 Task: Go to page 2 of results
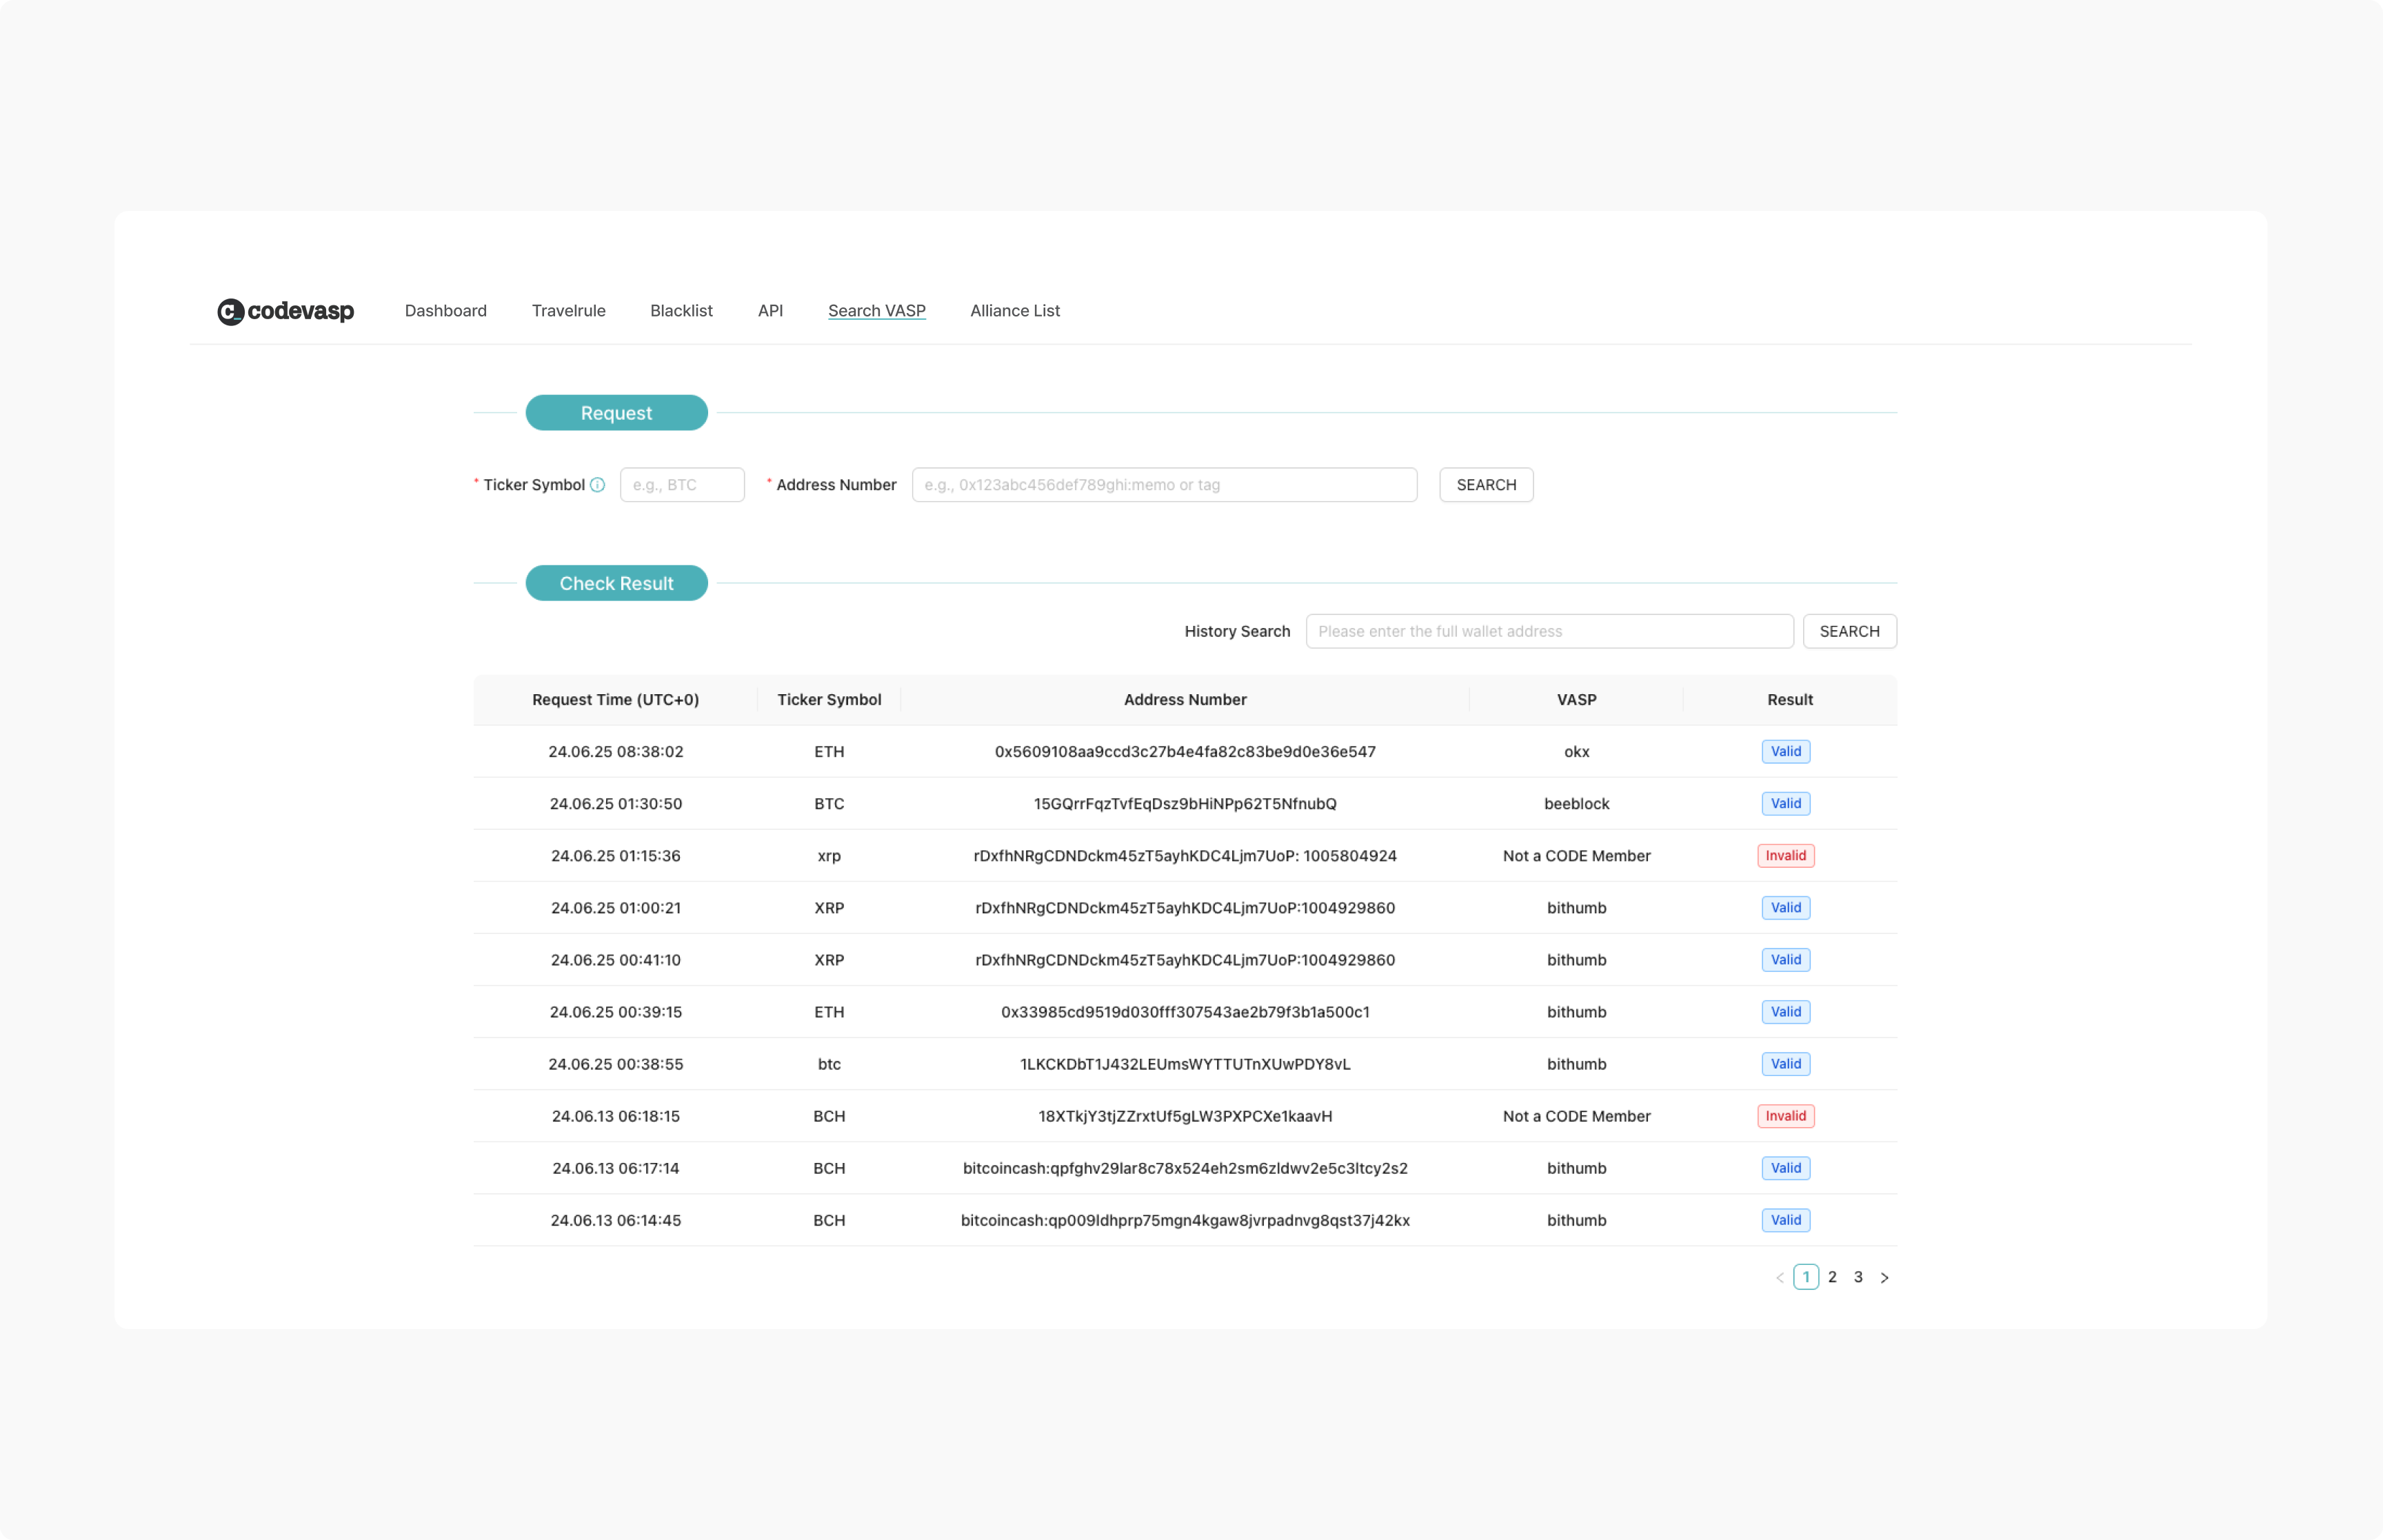point(1832,1277)
